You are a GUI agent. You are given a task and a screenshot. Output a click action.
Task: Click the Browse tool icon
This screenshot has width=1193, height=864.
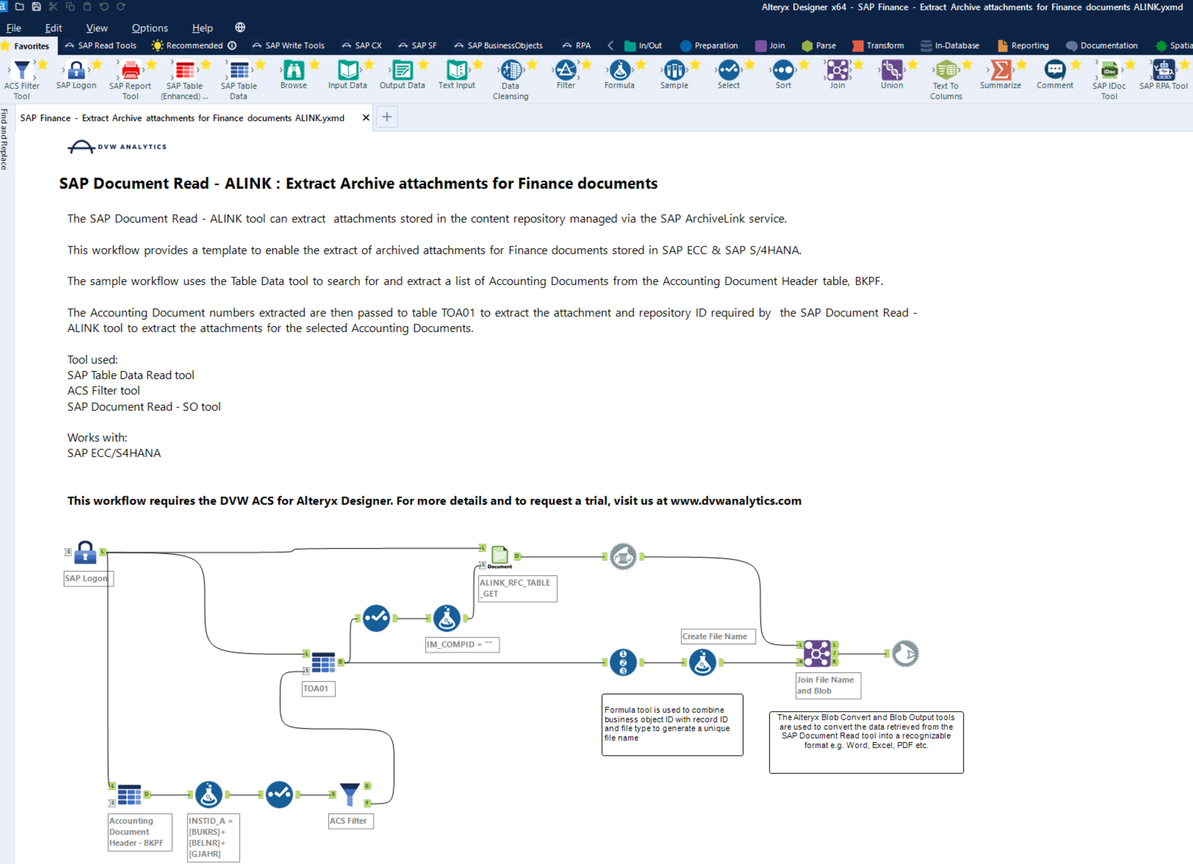[x=293, y=72]
